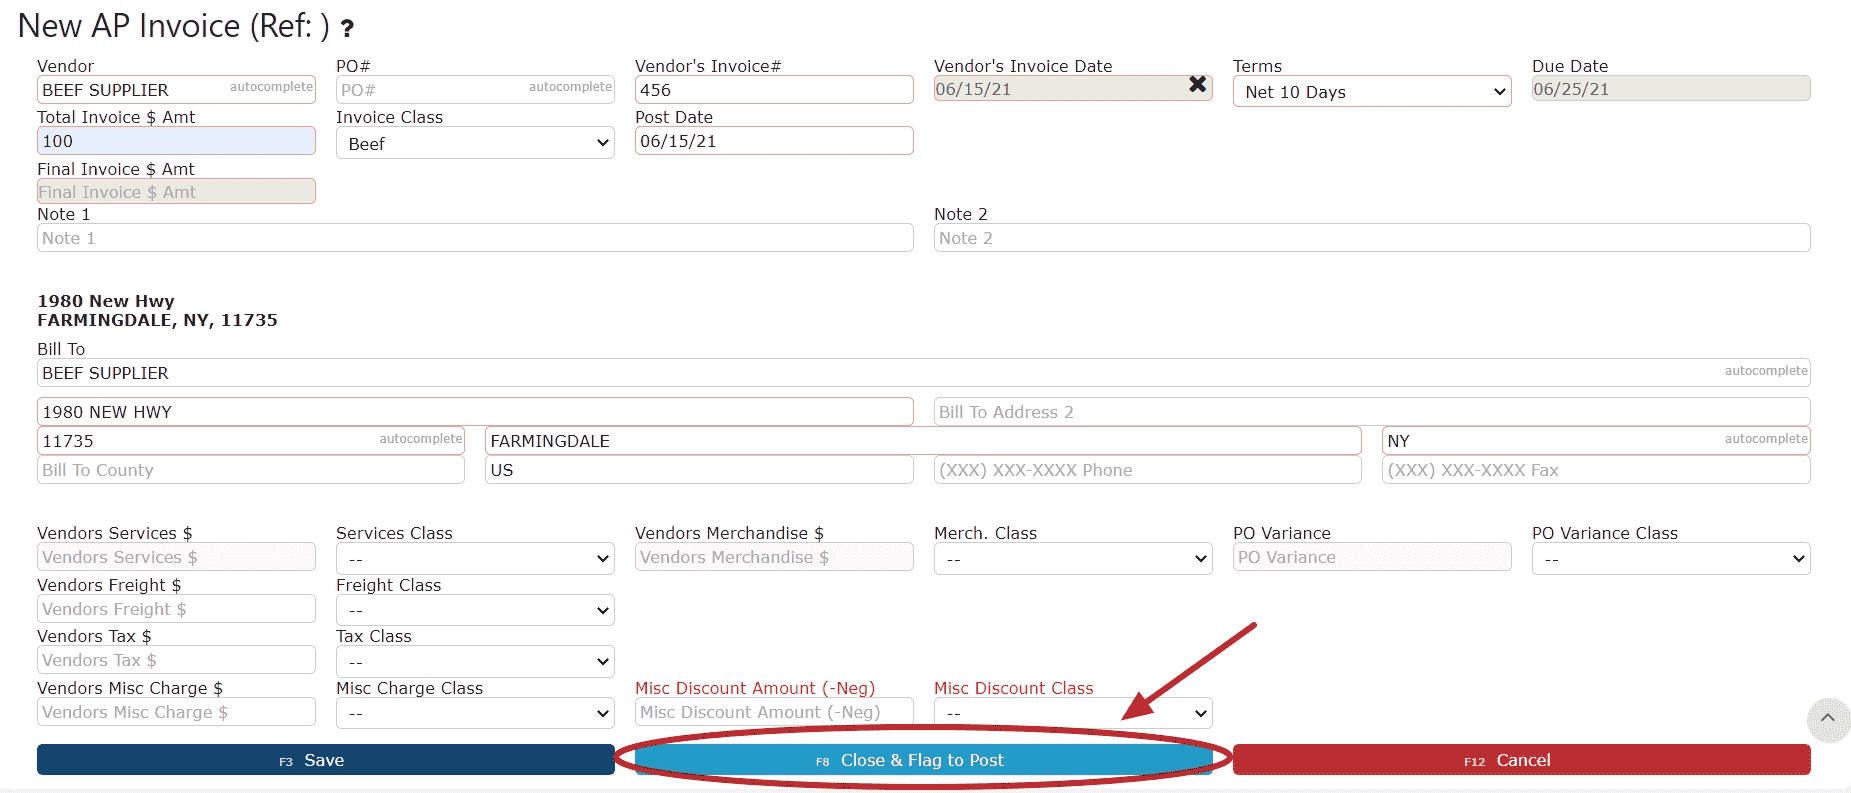Screen dimensions: 1851x793
Task: Open the Terms dropdown
Action: tap(1371, 92)
